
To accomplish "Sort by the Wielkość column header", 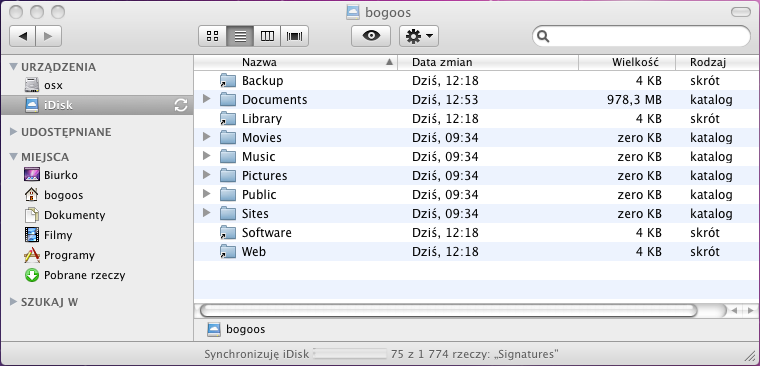I will point(627,62).
